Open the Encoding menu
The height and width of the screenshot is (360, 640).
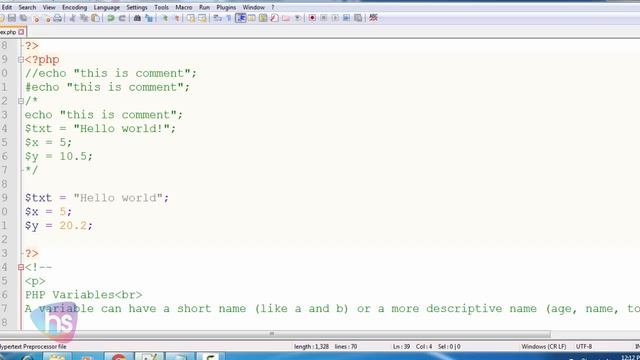pos(74,7)
